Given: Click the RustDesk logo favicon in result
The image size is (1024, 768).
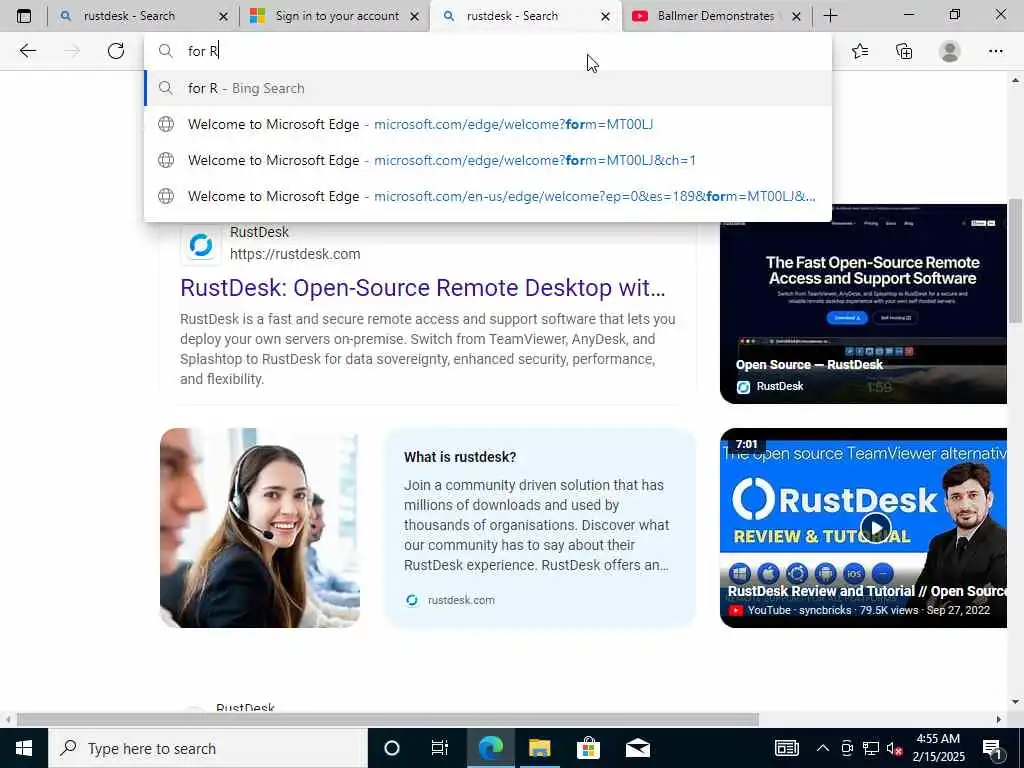Looking at the screenshot, I should [201, 245].
